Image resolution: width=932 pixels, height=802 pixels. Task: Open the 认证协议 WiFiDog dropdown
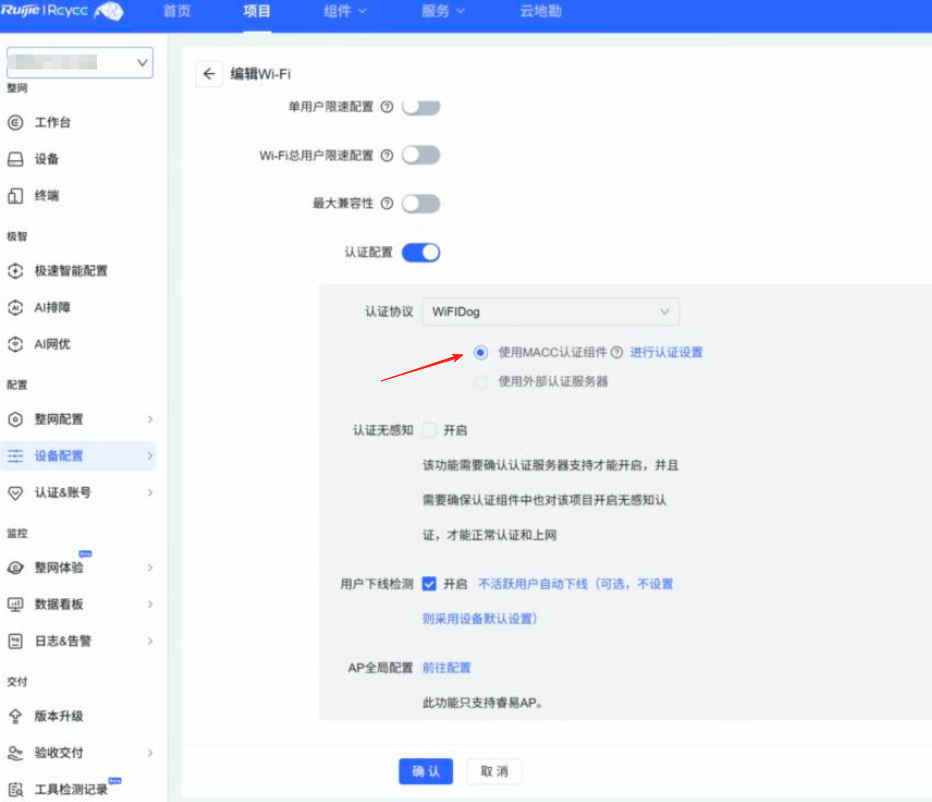[550, 312]
